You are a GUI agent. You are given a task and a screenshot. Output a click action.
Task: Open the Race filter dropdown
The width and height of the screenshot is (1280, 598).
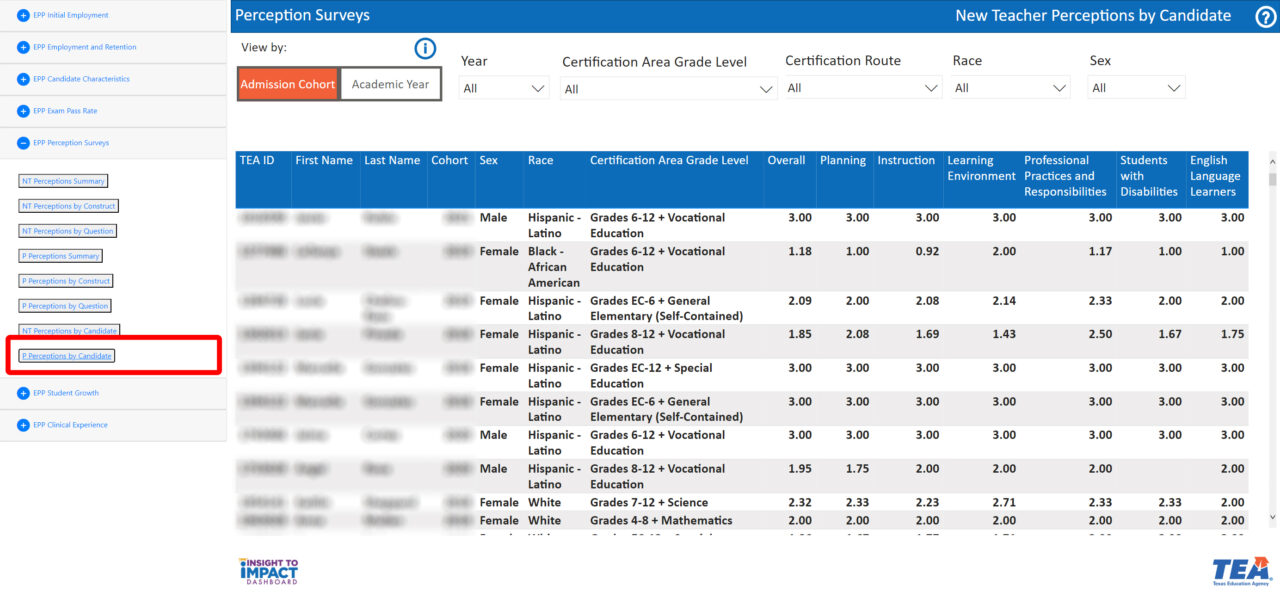coord(1011,88)
